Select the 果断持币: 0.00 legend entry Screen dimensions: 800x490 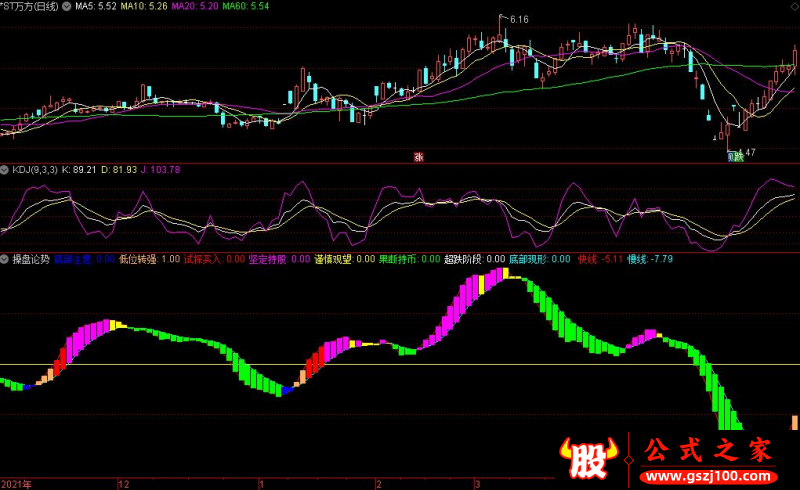pos(410,259)
